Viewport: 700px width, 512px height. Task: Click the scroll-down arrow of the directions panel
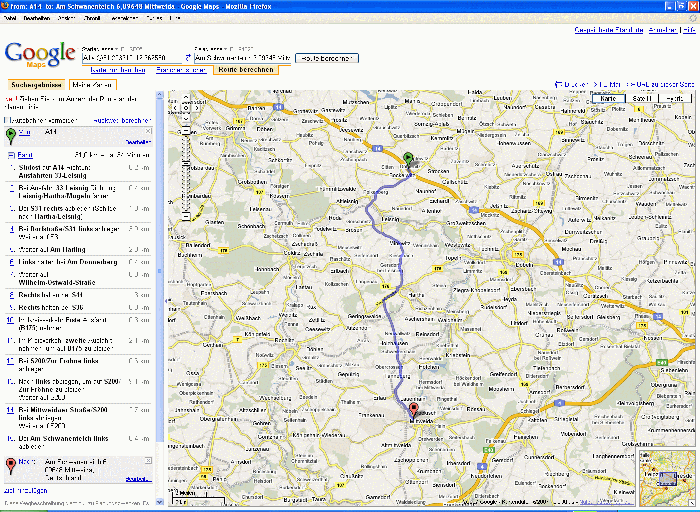[159, 502]
